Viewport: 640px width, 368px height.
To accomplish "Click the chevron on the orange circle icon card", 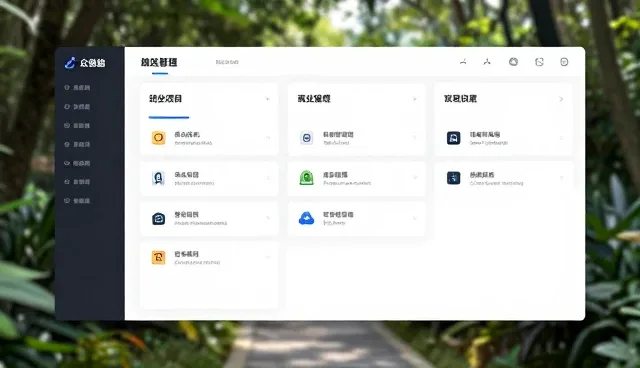I will 268,138.
